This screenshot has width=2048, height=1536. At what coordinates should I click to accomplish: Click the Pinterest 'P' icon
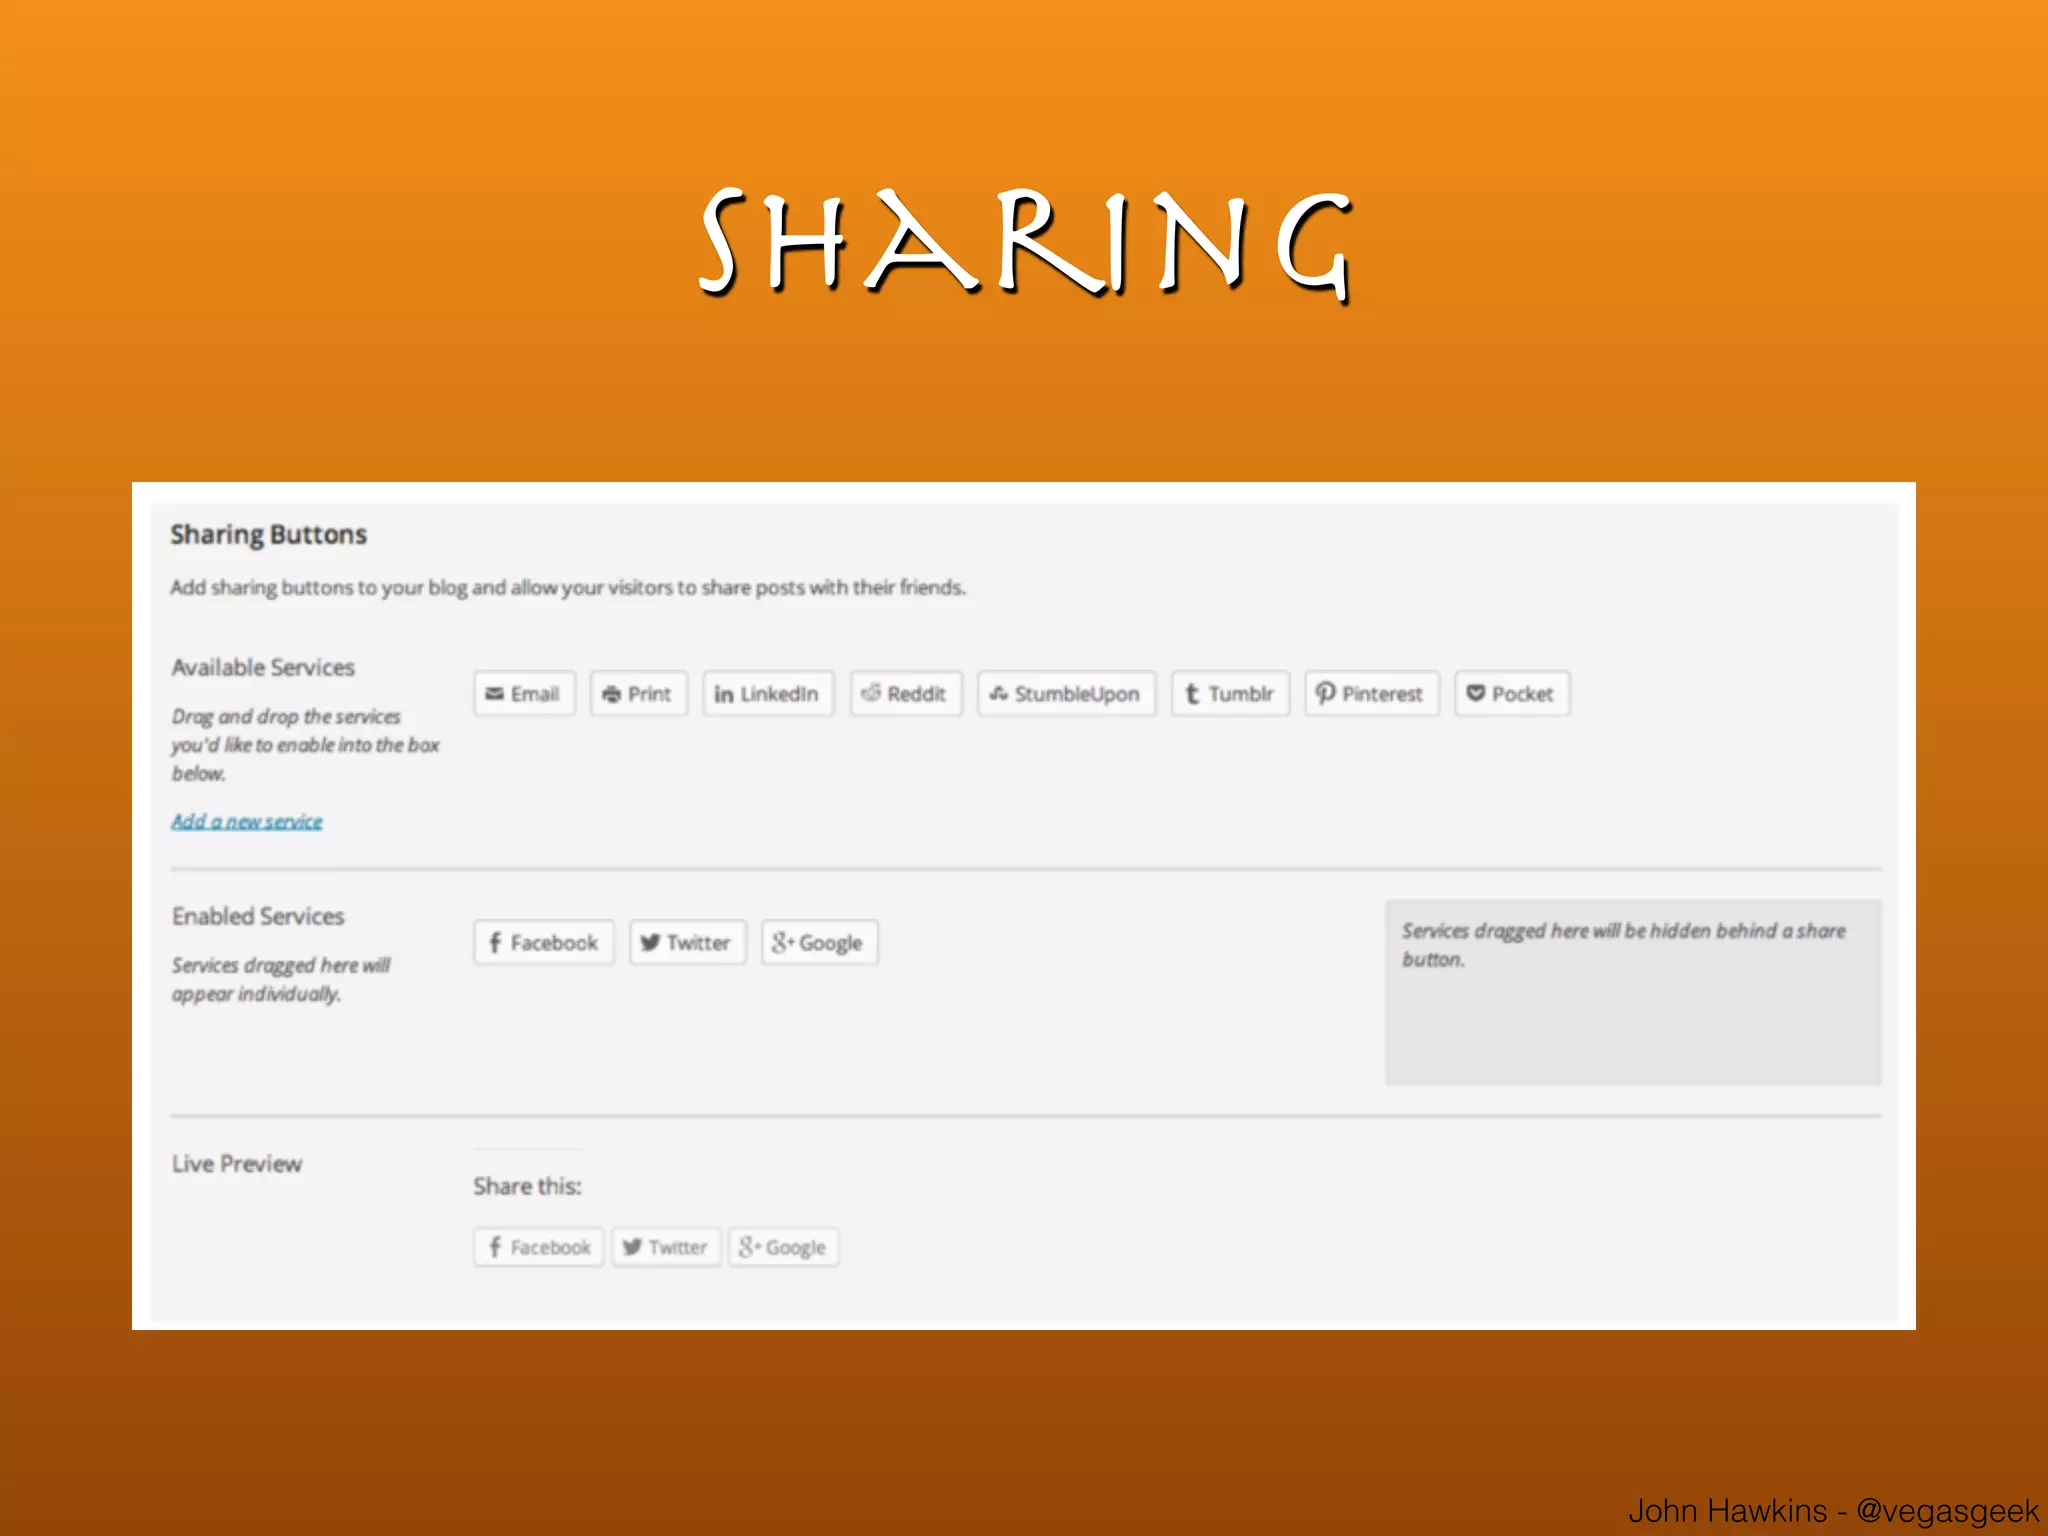click(x=1325, y=693)
